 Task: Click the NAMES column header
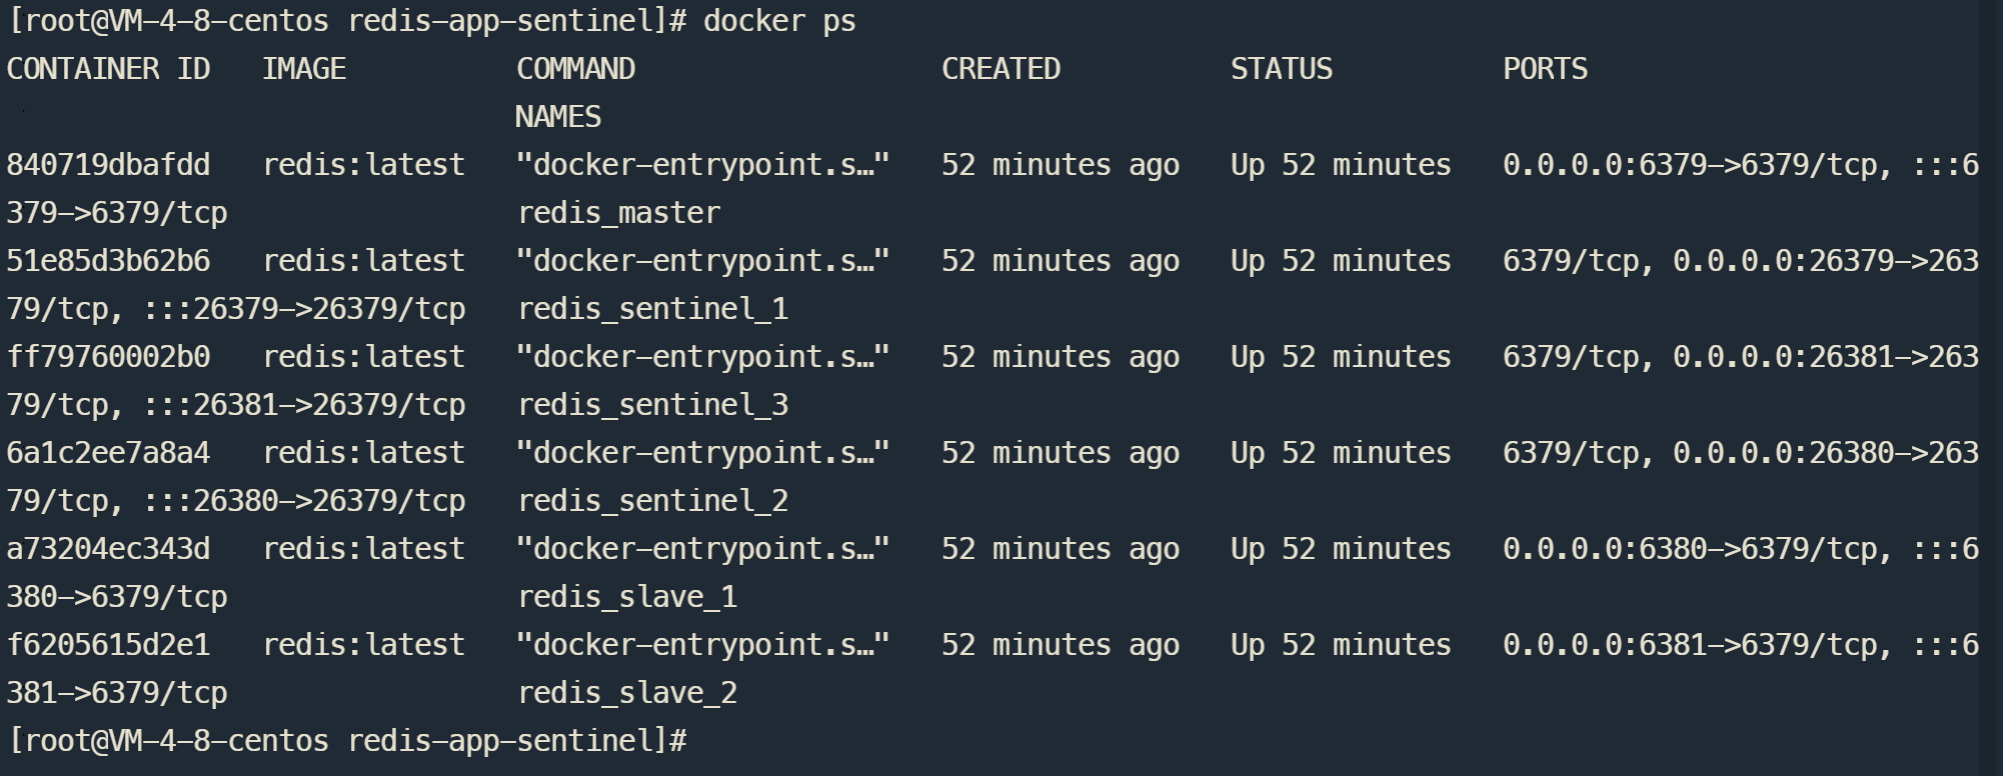[558, 117]
